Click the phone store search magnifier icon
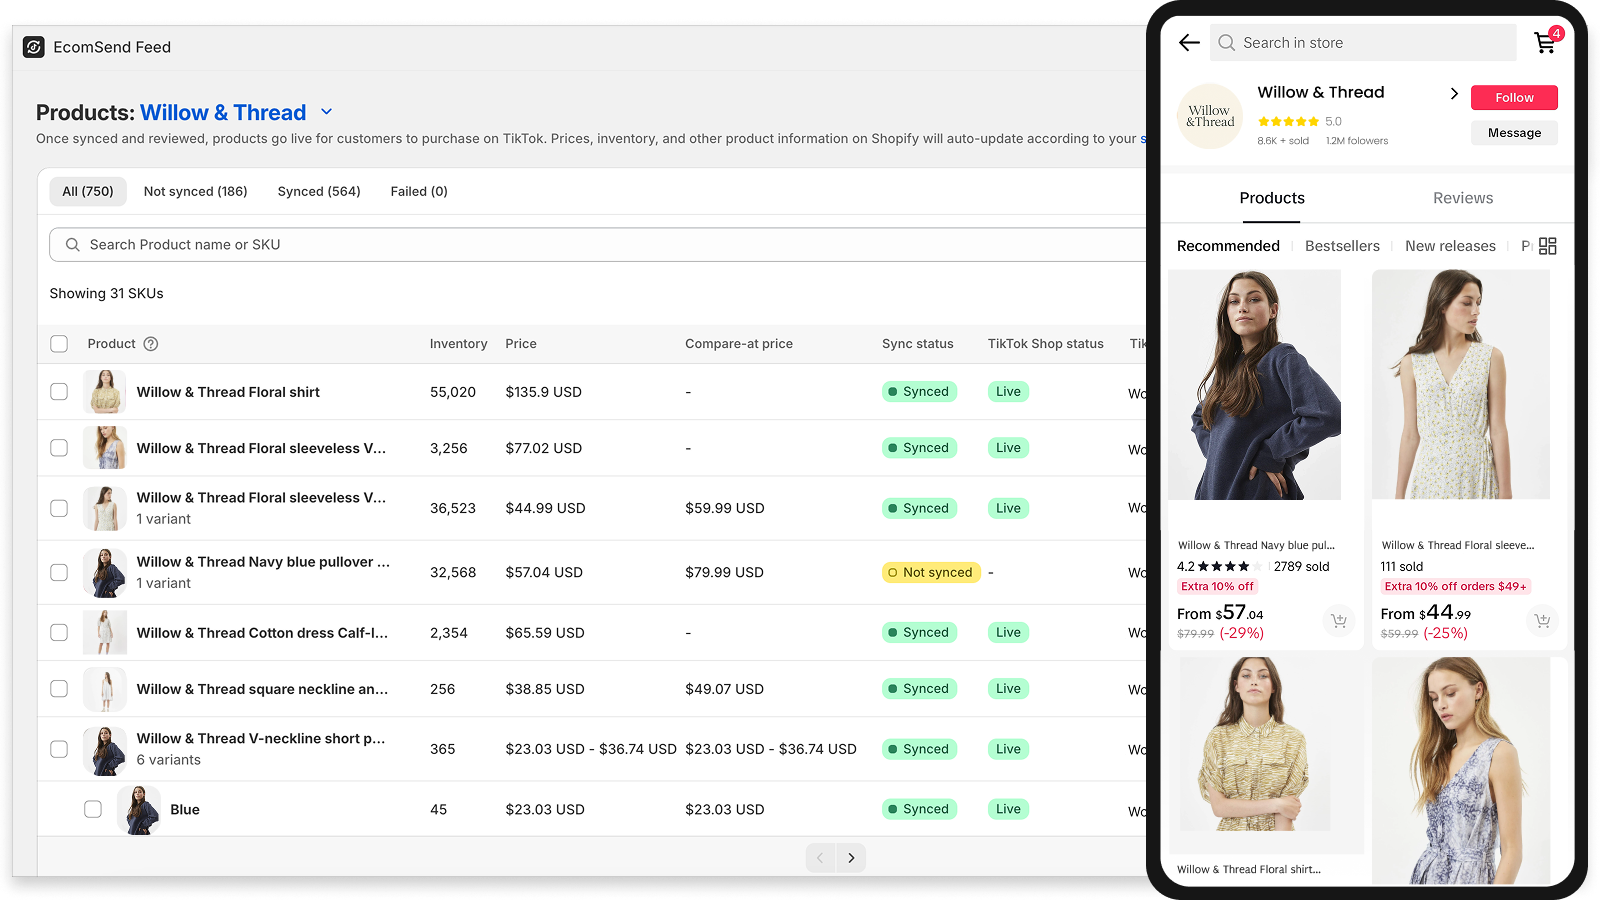Image resolution: width=1600 pixels, height=900 pixels. pyautogui.click(x=1227, y=43)
